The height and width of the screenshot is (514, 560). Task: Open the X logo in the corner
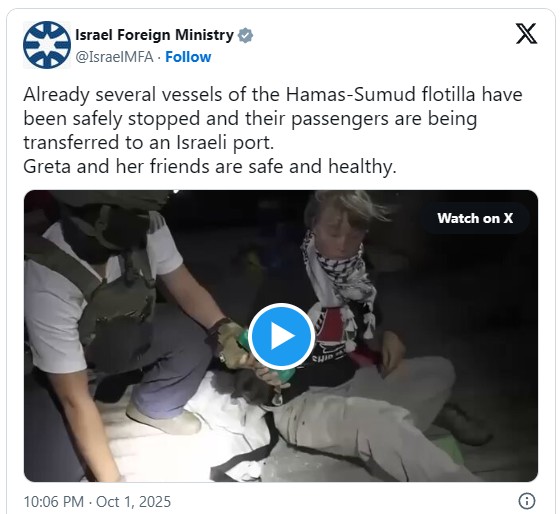[526, 34]
